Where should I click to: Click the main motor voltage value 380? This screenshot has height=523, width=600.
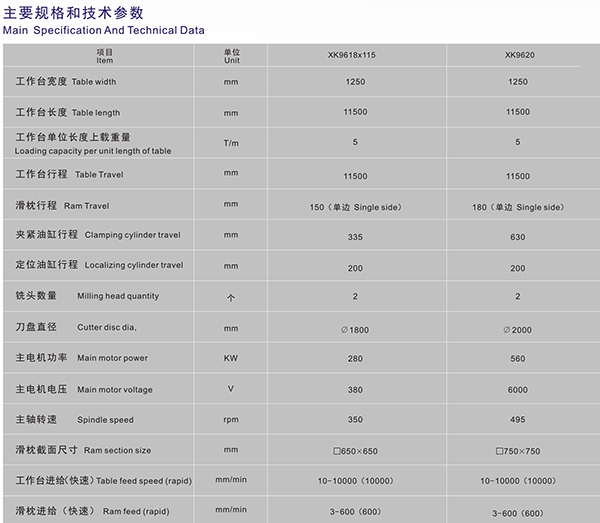pyautogui.click(x=355, y=390)
